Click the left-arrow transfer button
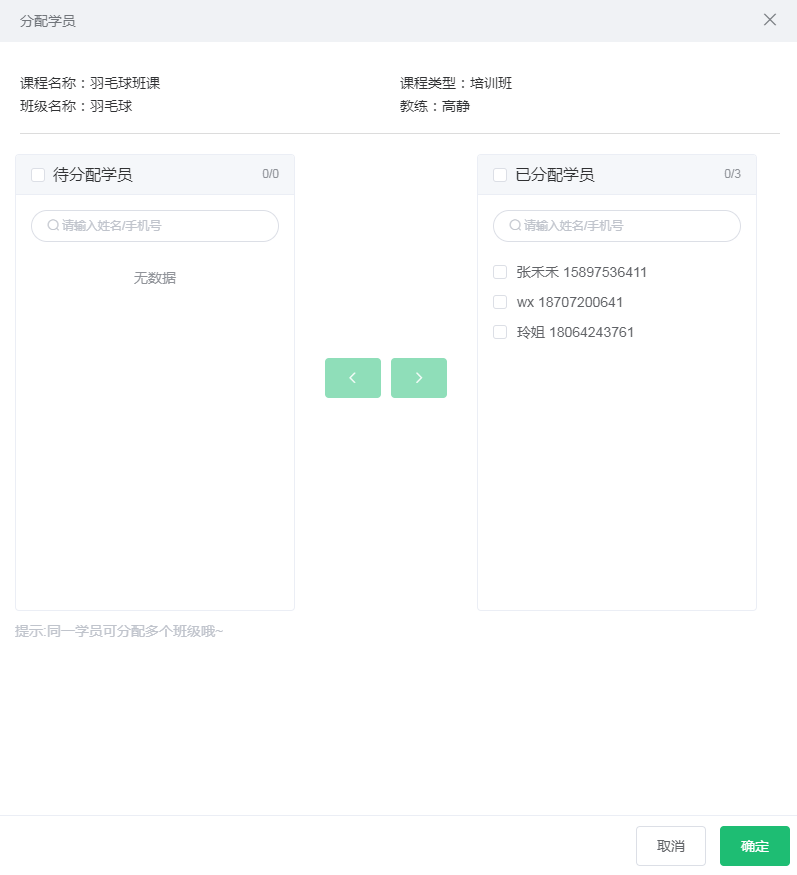The image size is (797, 875). tap(352, 378)
